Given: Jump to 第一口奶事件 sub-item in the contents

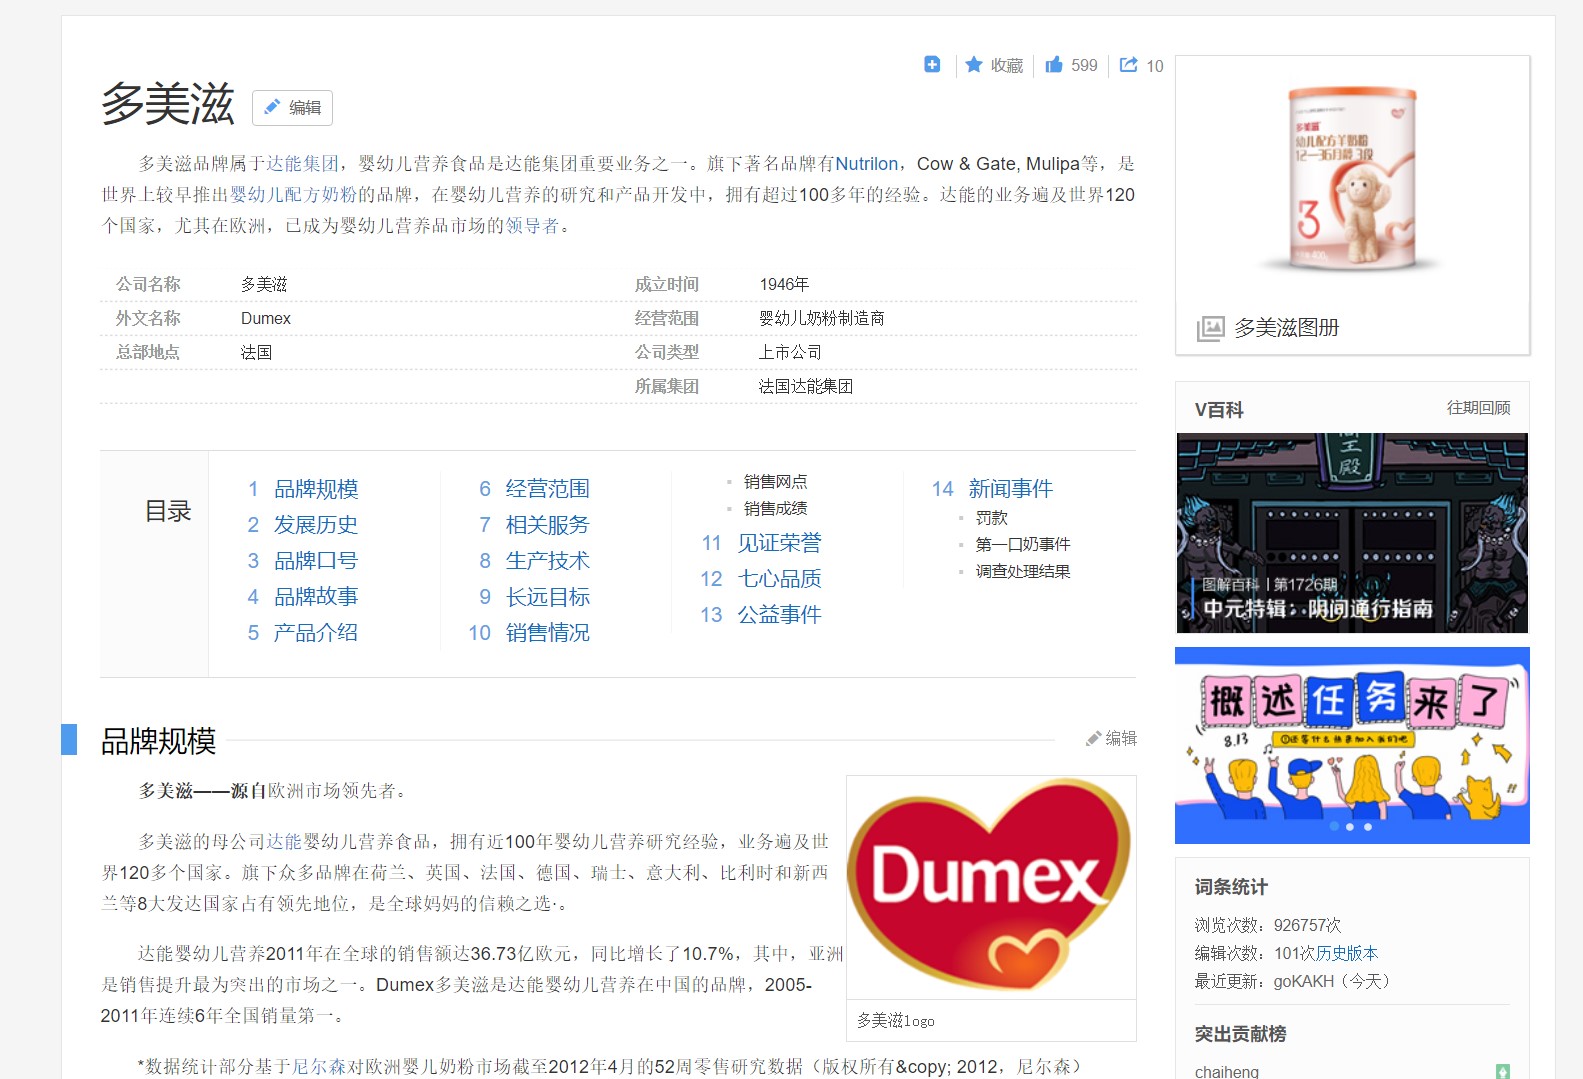Looking at the screenshot, I should pos(1023,545).
